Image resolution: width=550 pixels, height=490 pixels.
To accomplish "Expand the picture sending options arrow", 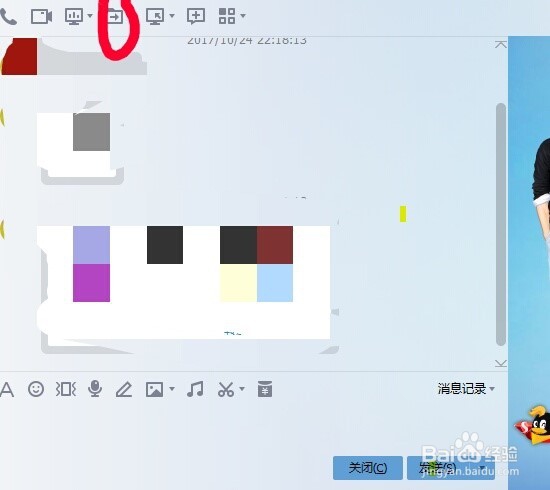I will [172, 389].
